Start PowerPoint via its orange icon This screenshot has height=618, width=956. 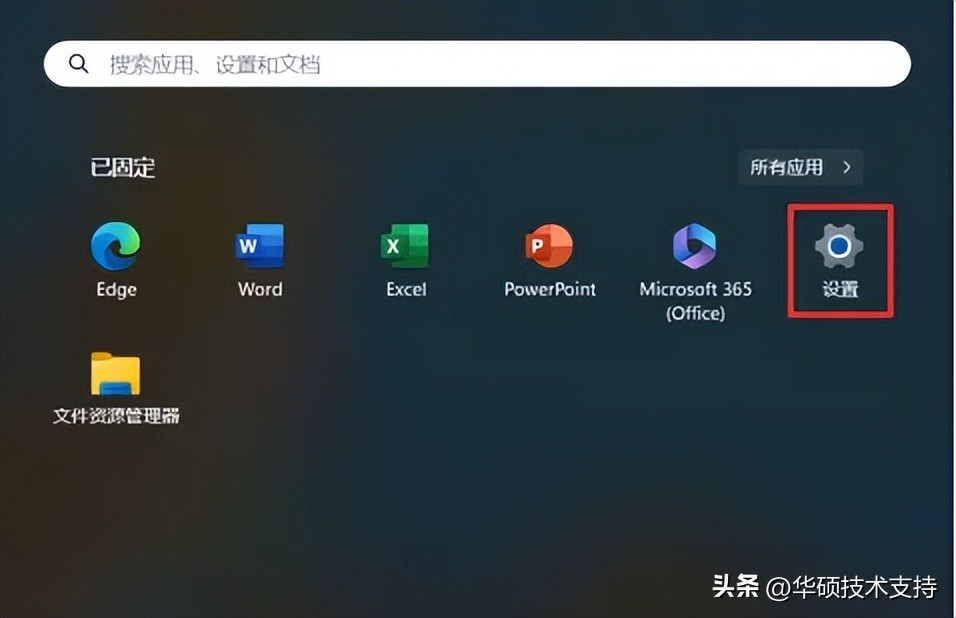550,246
